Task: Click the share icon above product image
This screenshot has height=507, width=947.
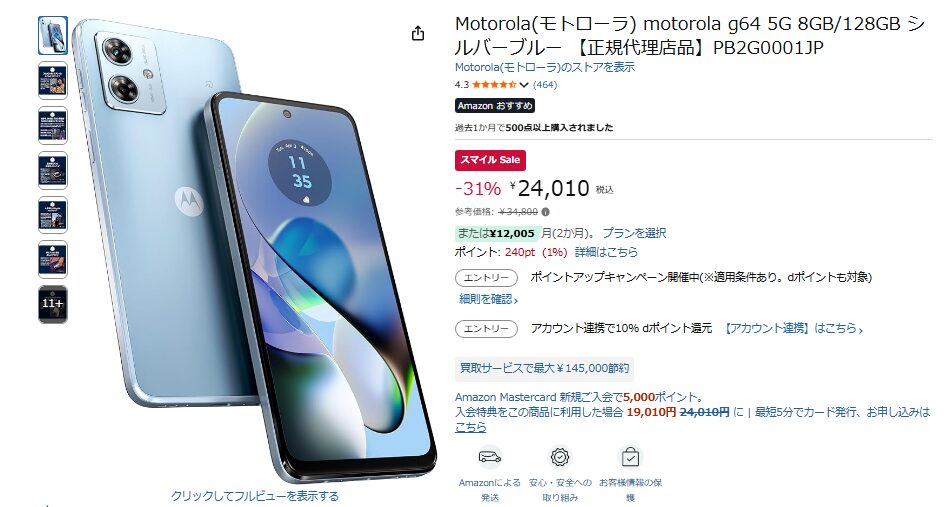Action: coord(418,33)
